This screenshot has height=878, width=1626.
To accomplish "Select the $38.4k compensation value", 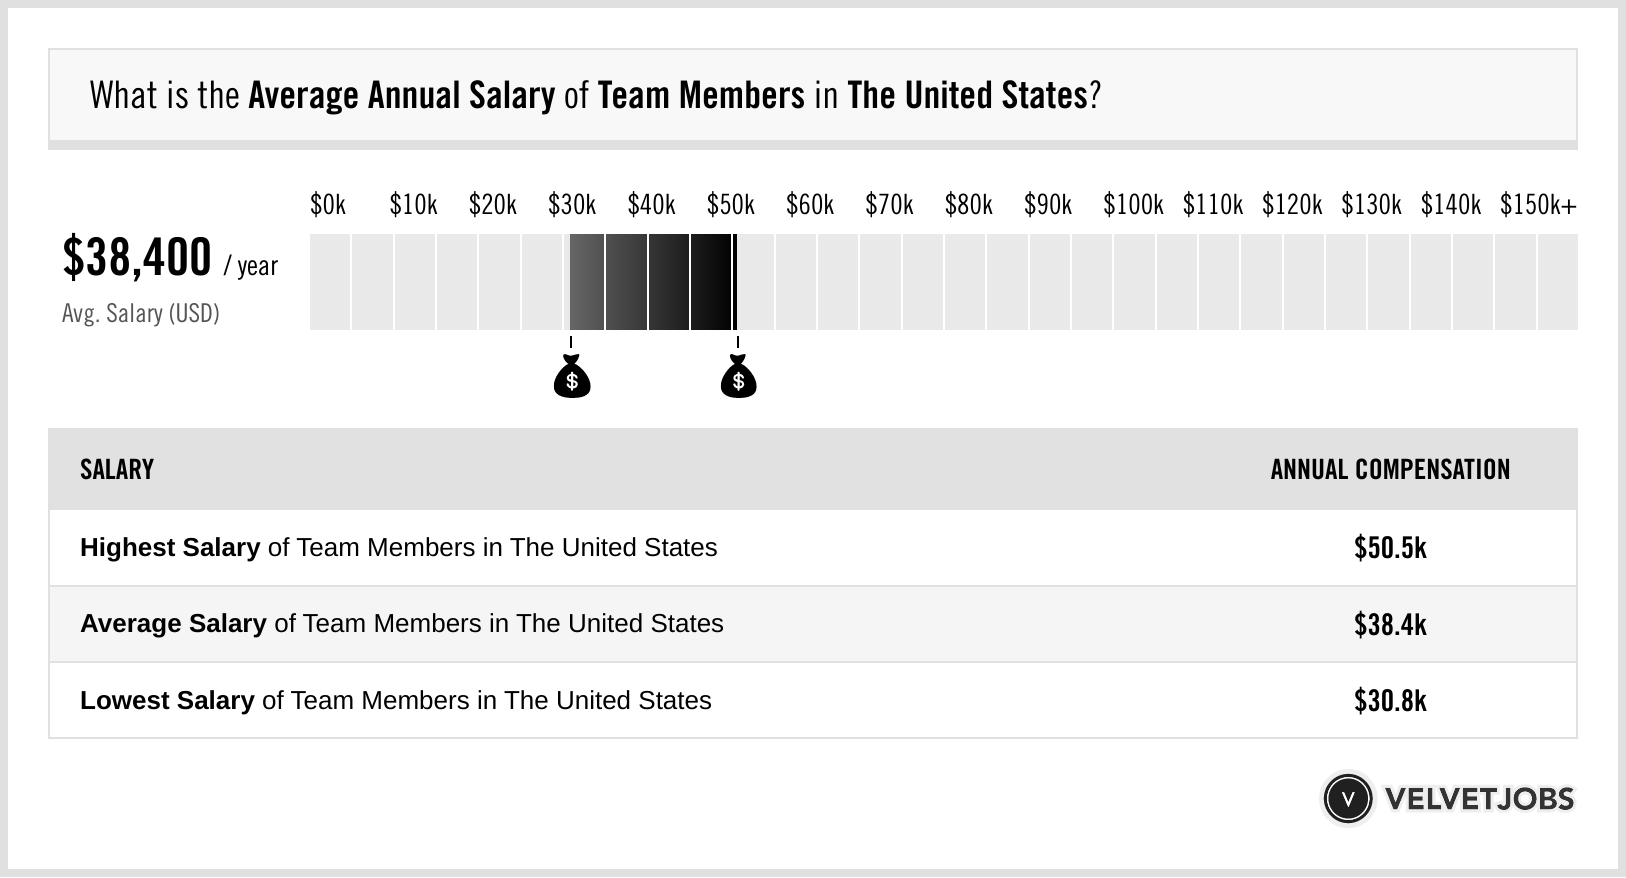I will pos(1390,624).
